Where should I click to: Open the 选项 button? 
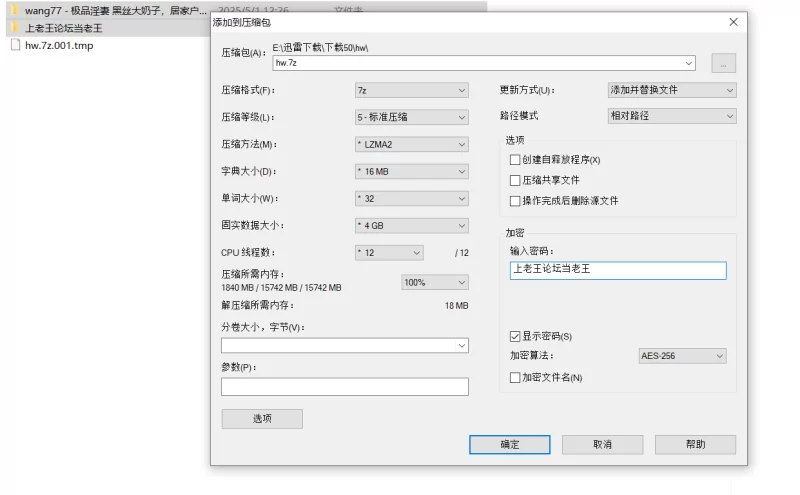pyautogui.click(x=261, y=419)
